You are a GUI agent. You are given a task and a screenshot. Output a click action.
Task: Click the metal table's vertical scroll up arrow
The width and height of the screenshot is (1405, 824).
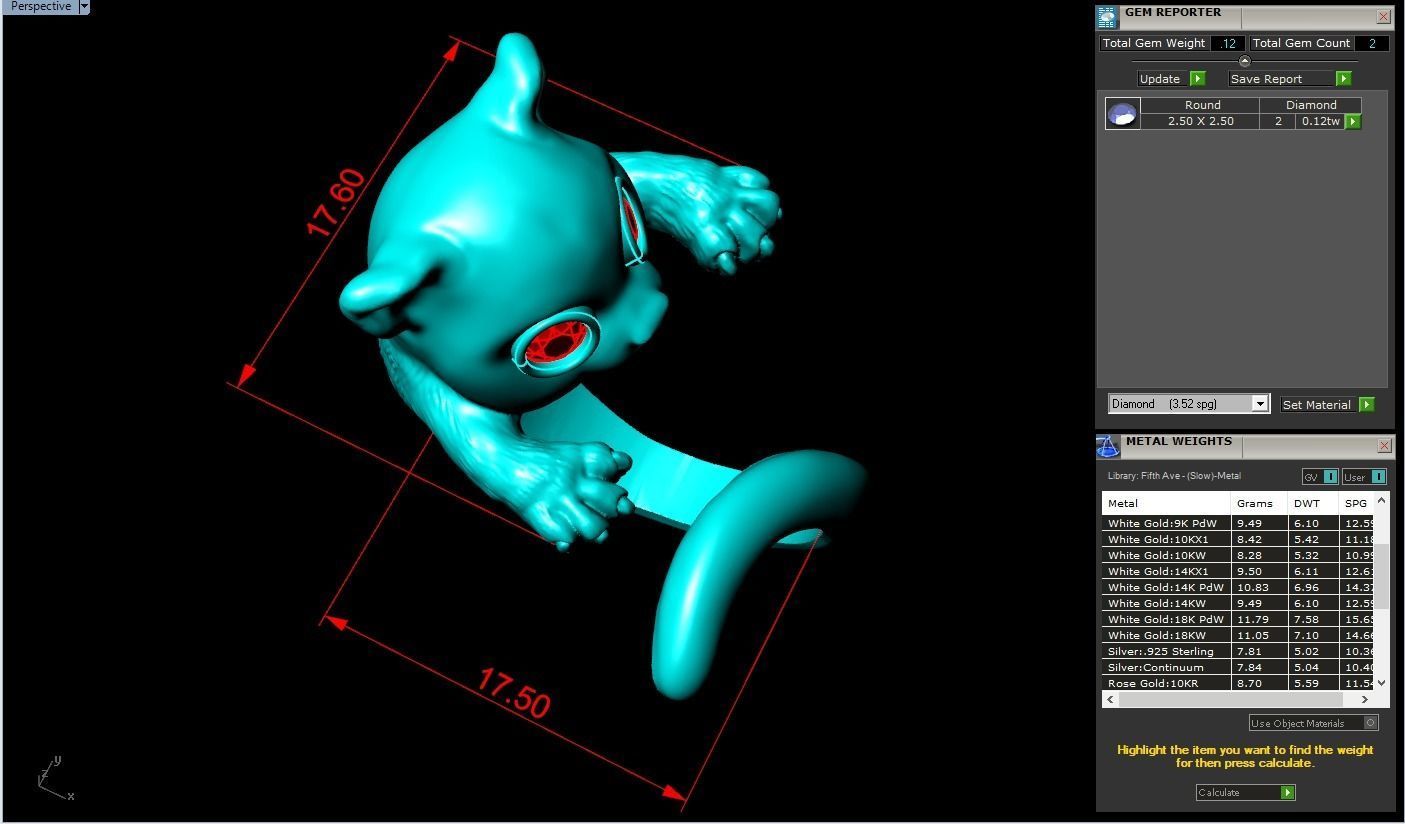pyautogui.click(x=1382, y=501)
